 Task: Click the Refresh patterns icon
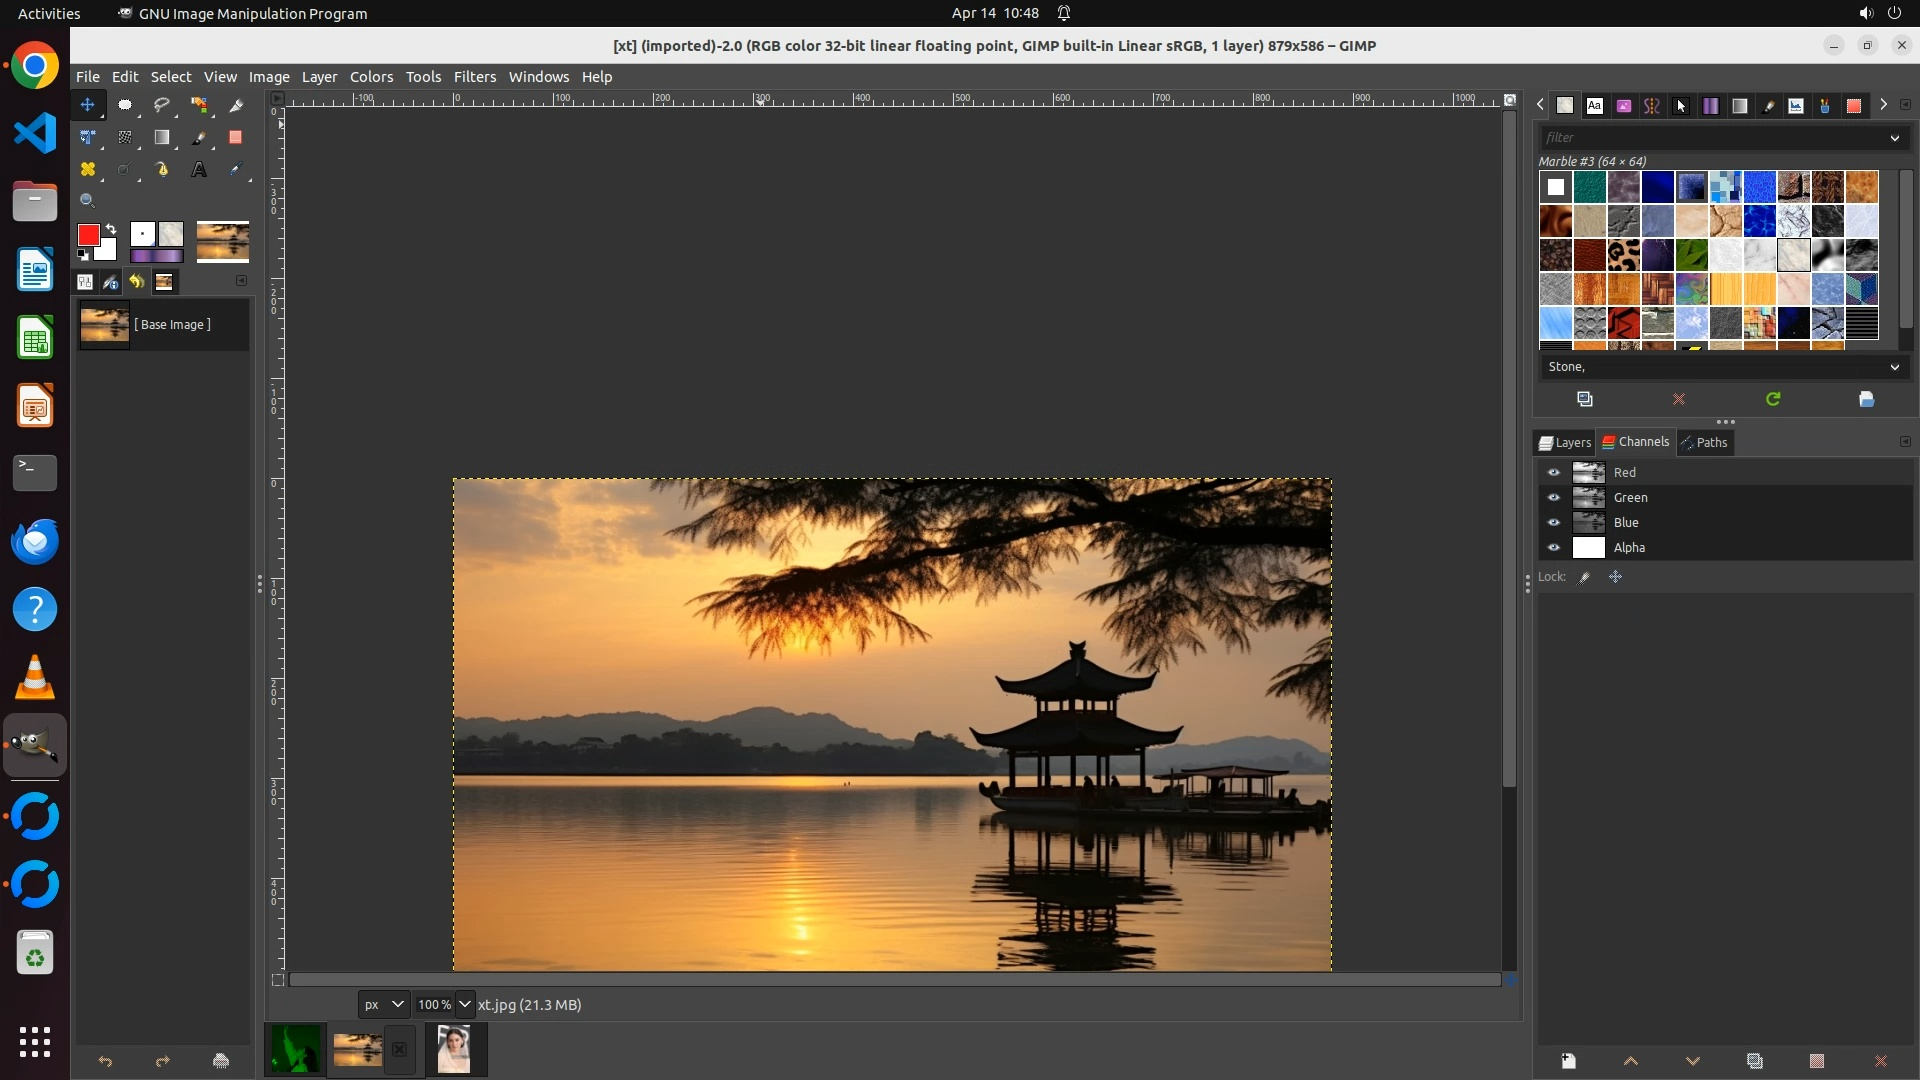[x=1773, y=399]
